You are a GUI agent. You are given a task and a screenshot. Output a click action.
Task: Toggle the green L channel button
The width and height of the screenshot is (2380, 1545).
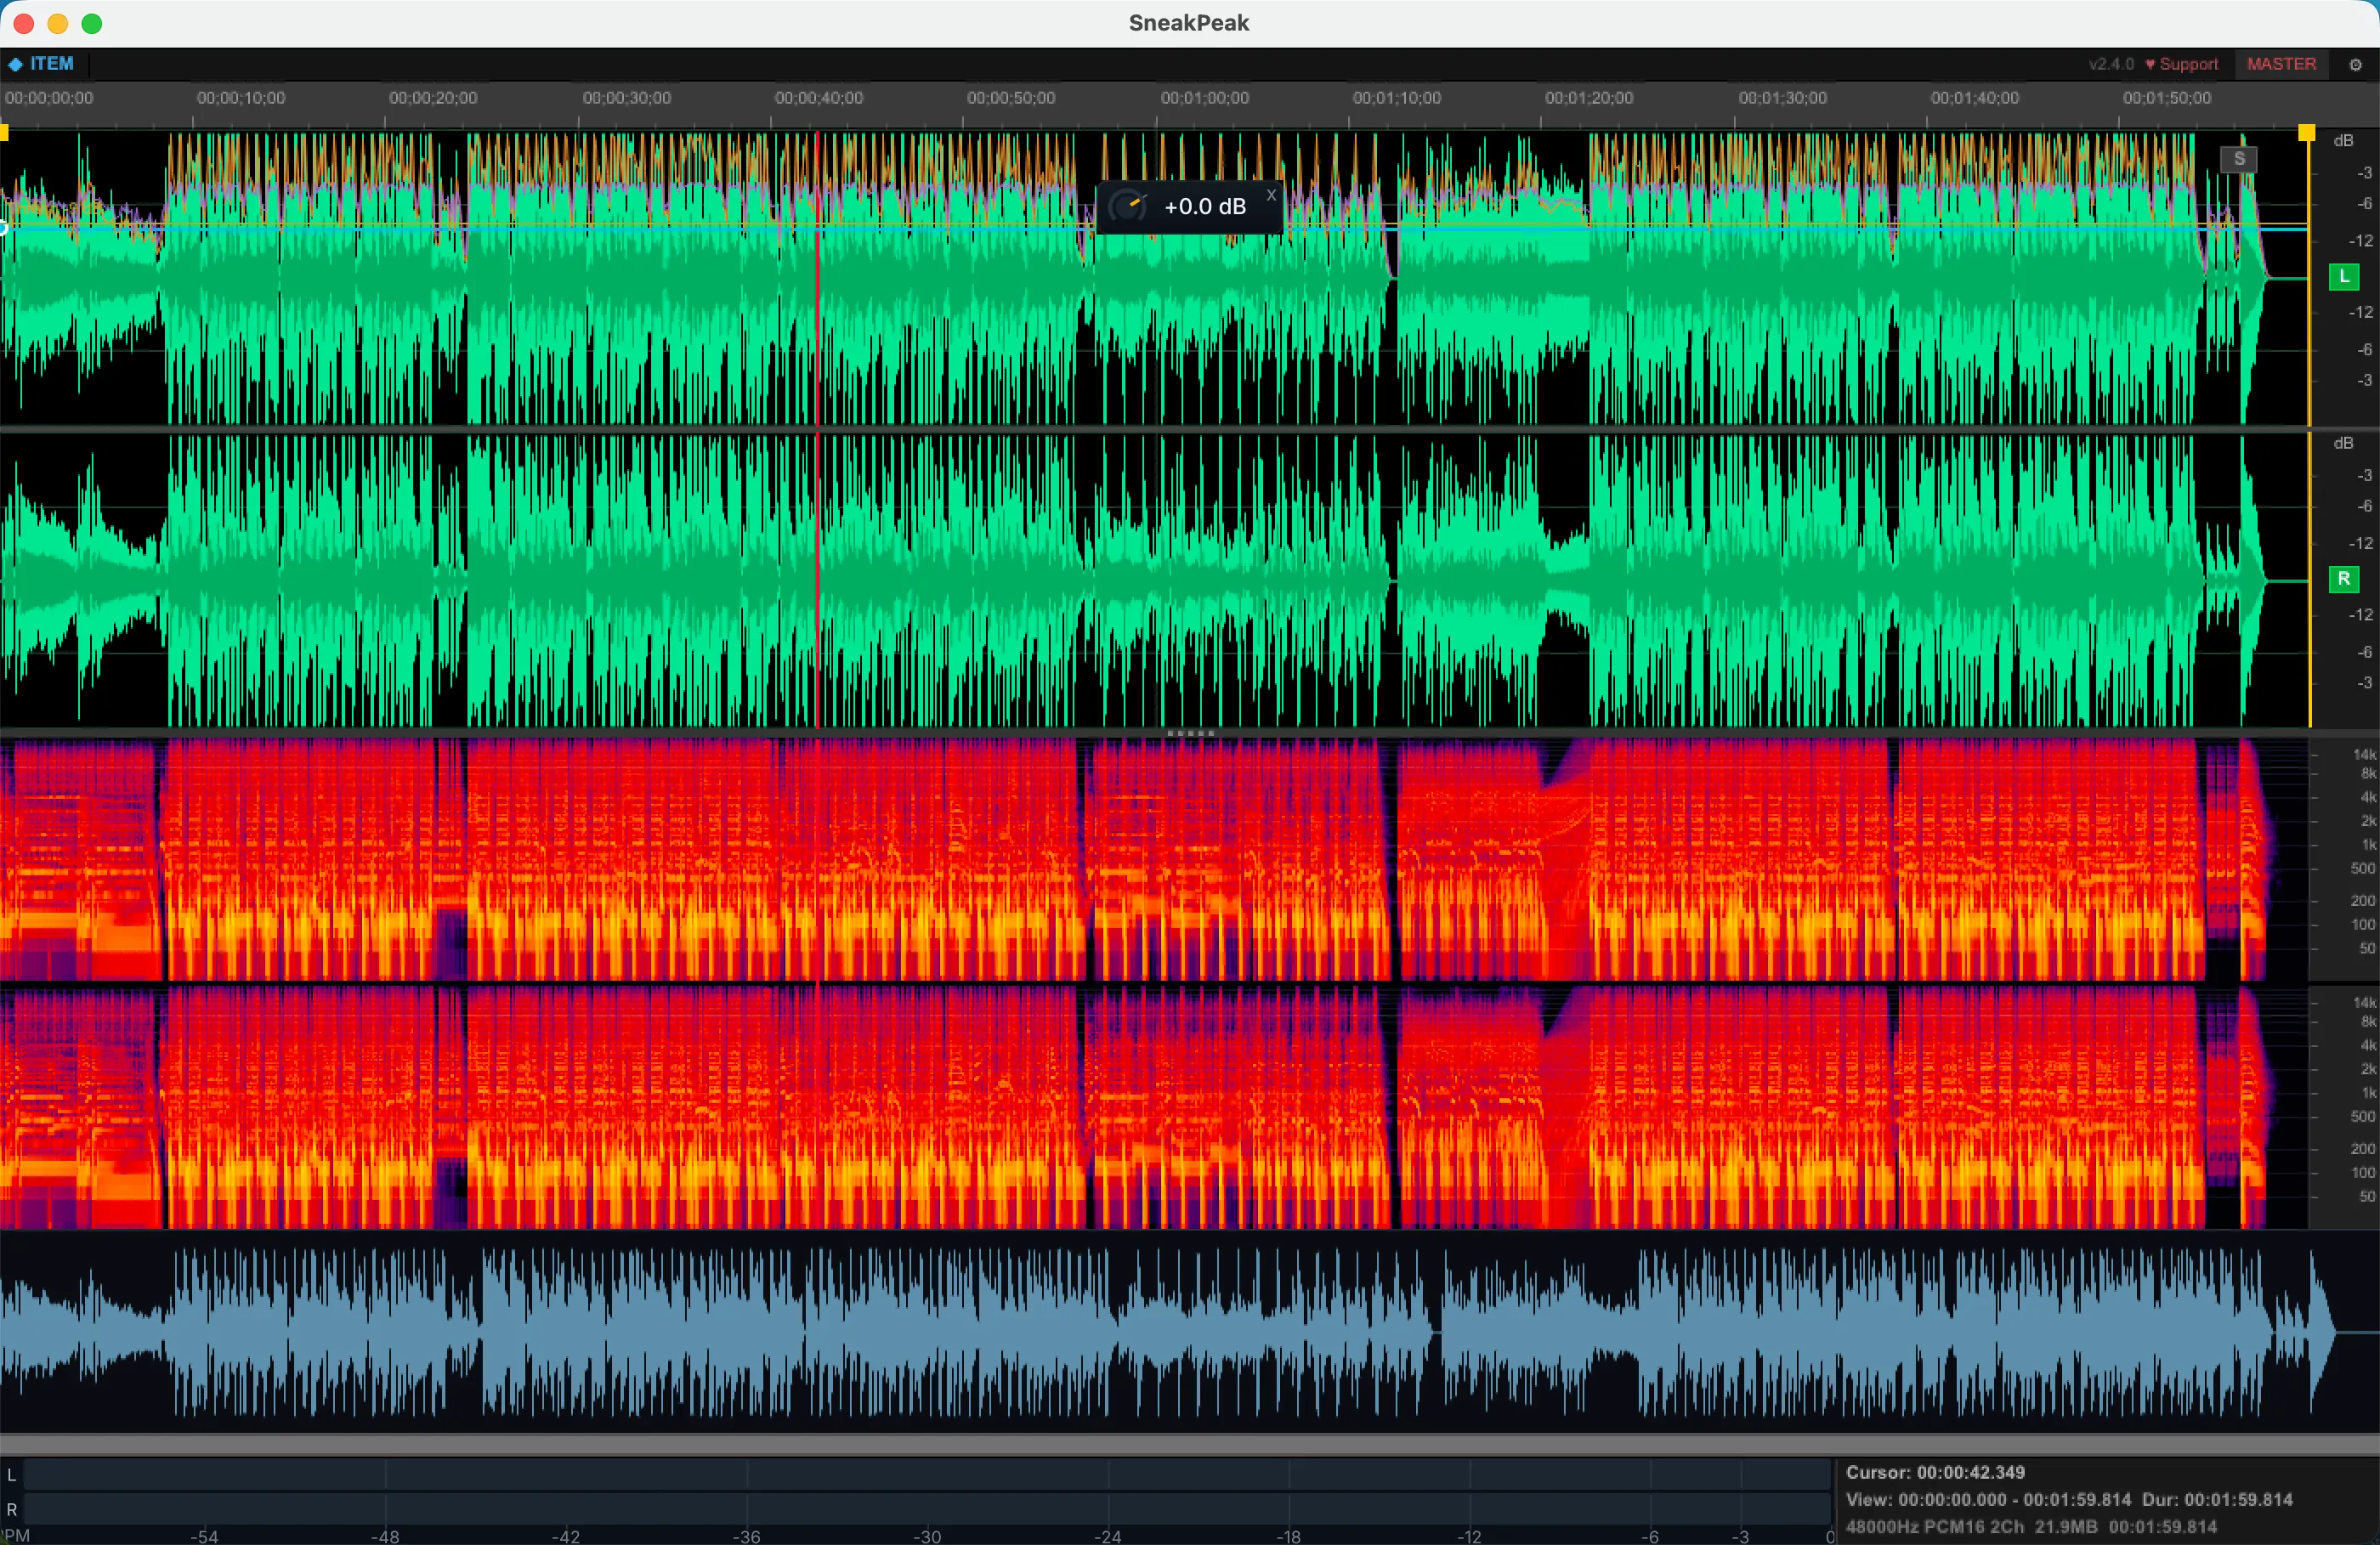(2344, 277)
